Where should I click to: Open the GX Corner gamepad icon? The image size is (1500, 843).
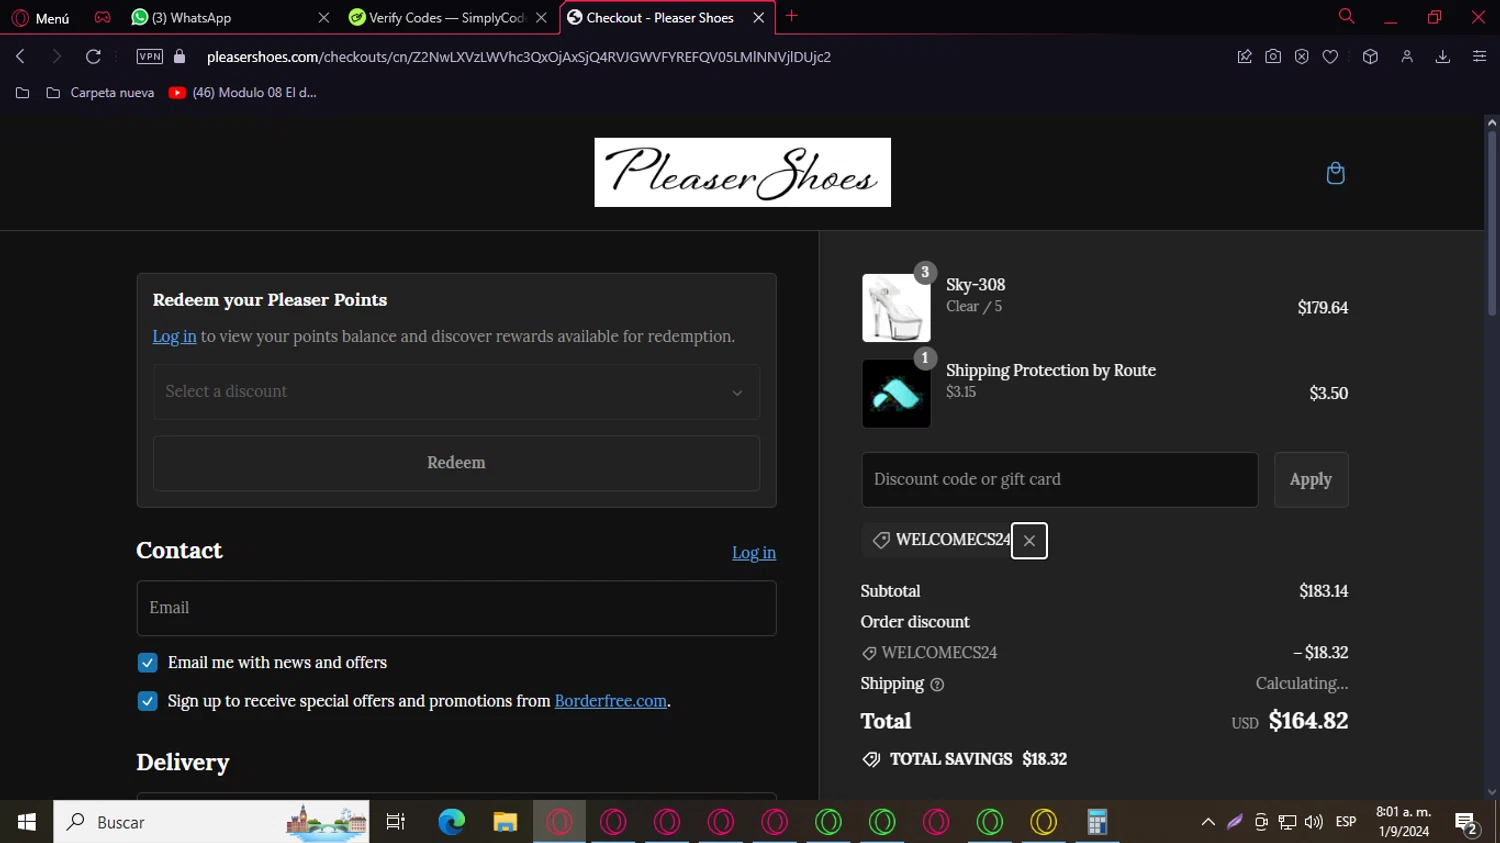[x=102, y=17]
